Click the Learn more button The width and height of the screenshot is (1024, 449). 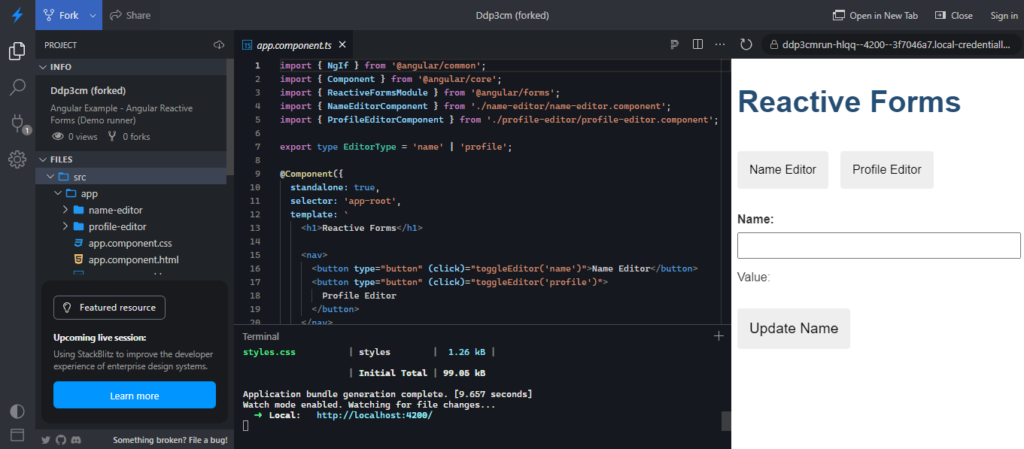coord(135,395)
